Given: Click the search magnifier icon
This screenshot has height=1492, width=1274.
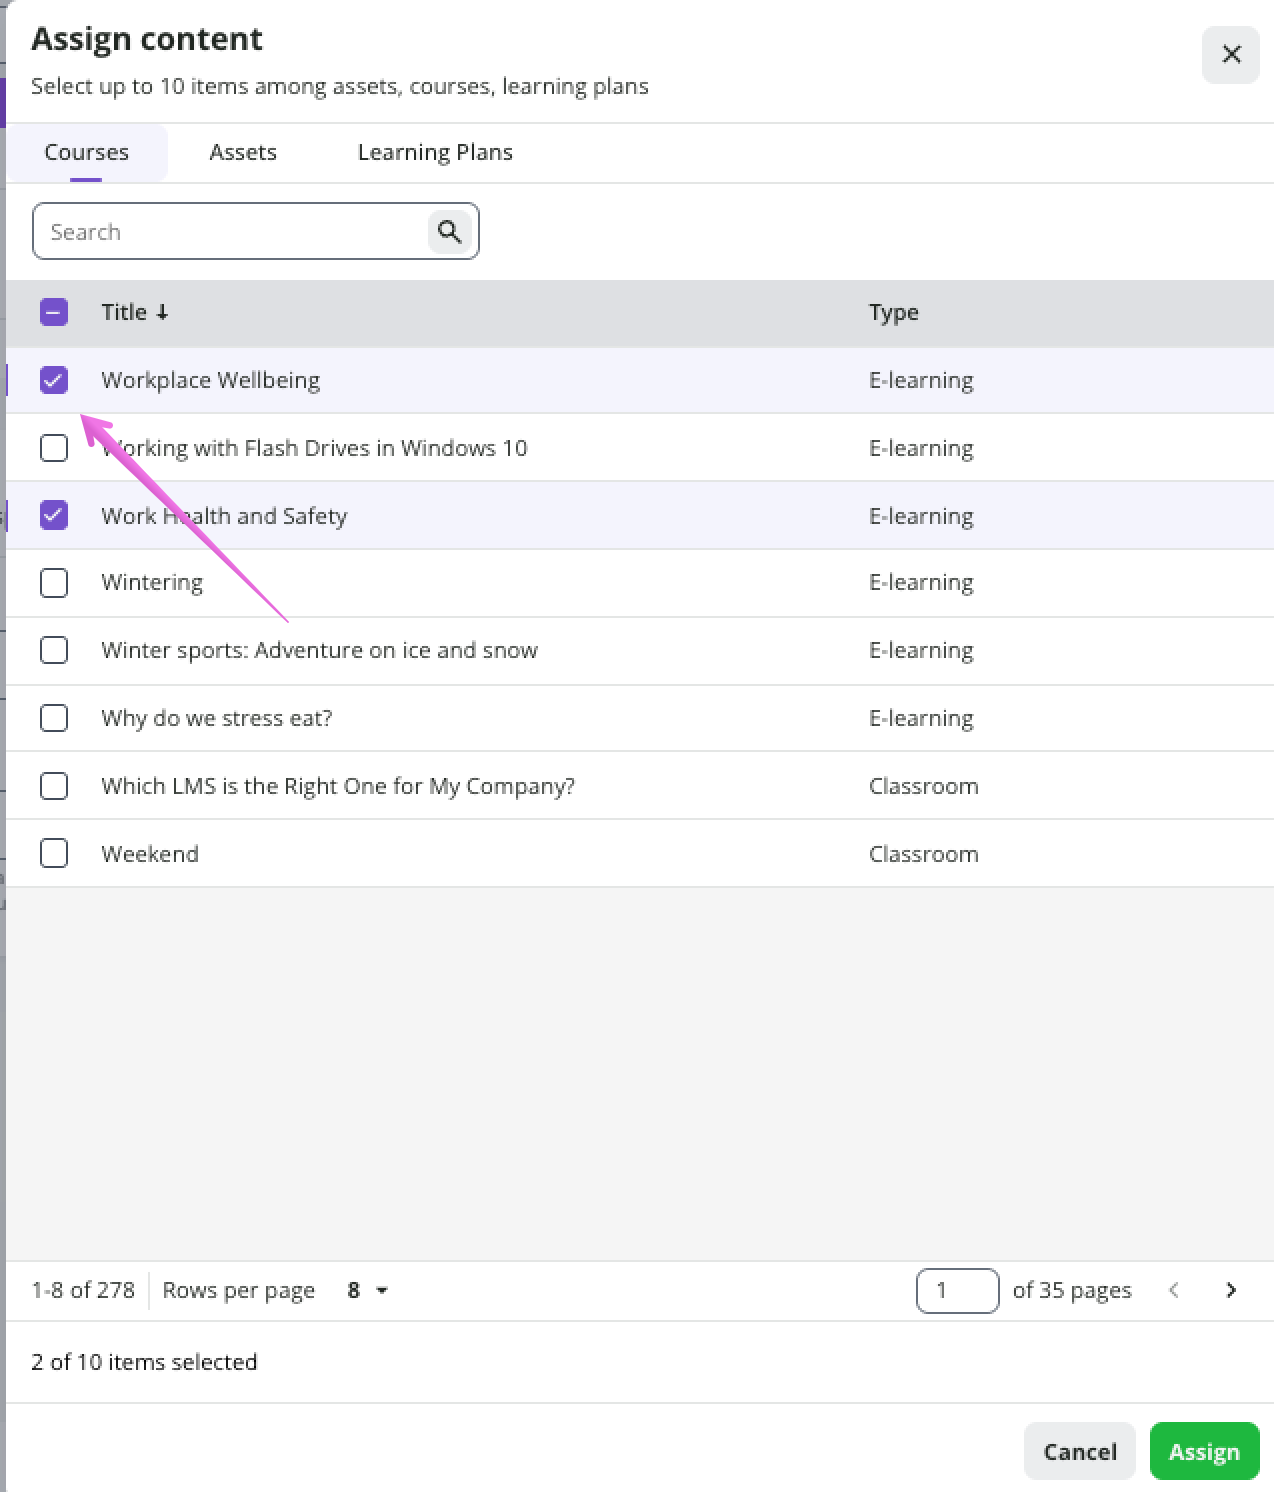Looking at the screenshot, I should (449, 232).
